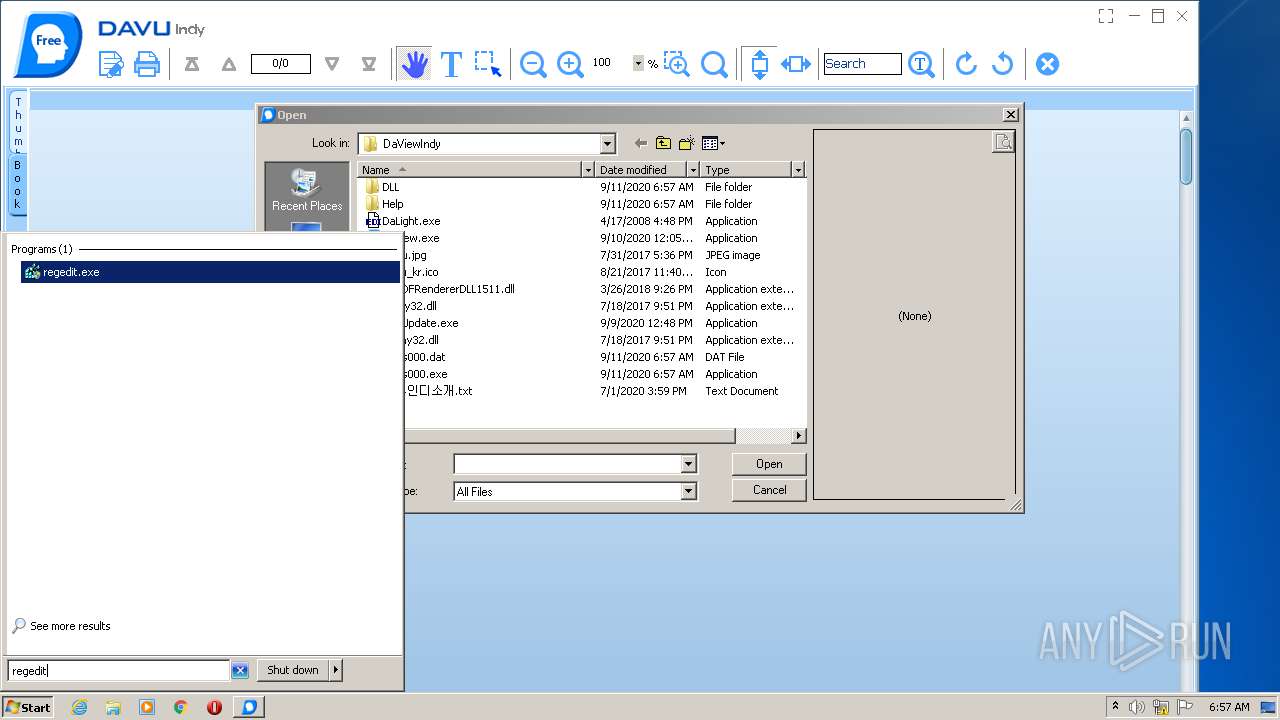The height and width of the screenshot is (720, 1280).
Task: Sort by Type column header
Action: pos(745,170)
